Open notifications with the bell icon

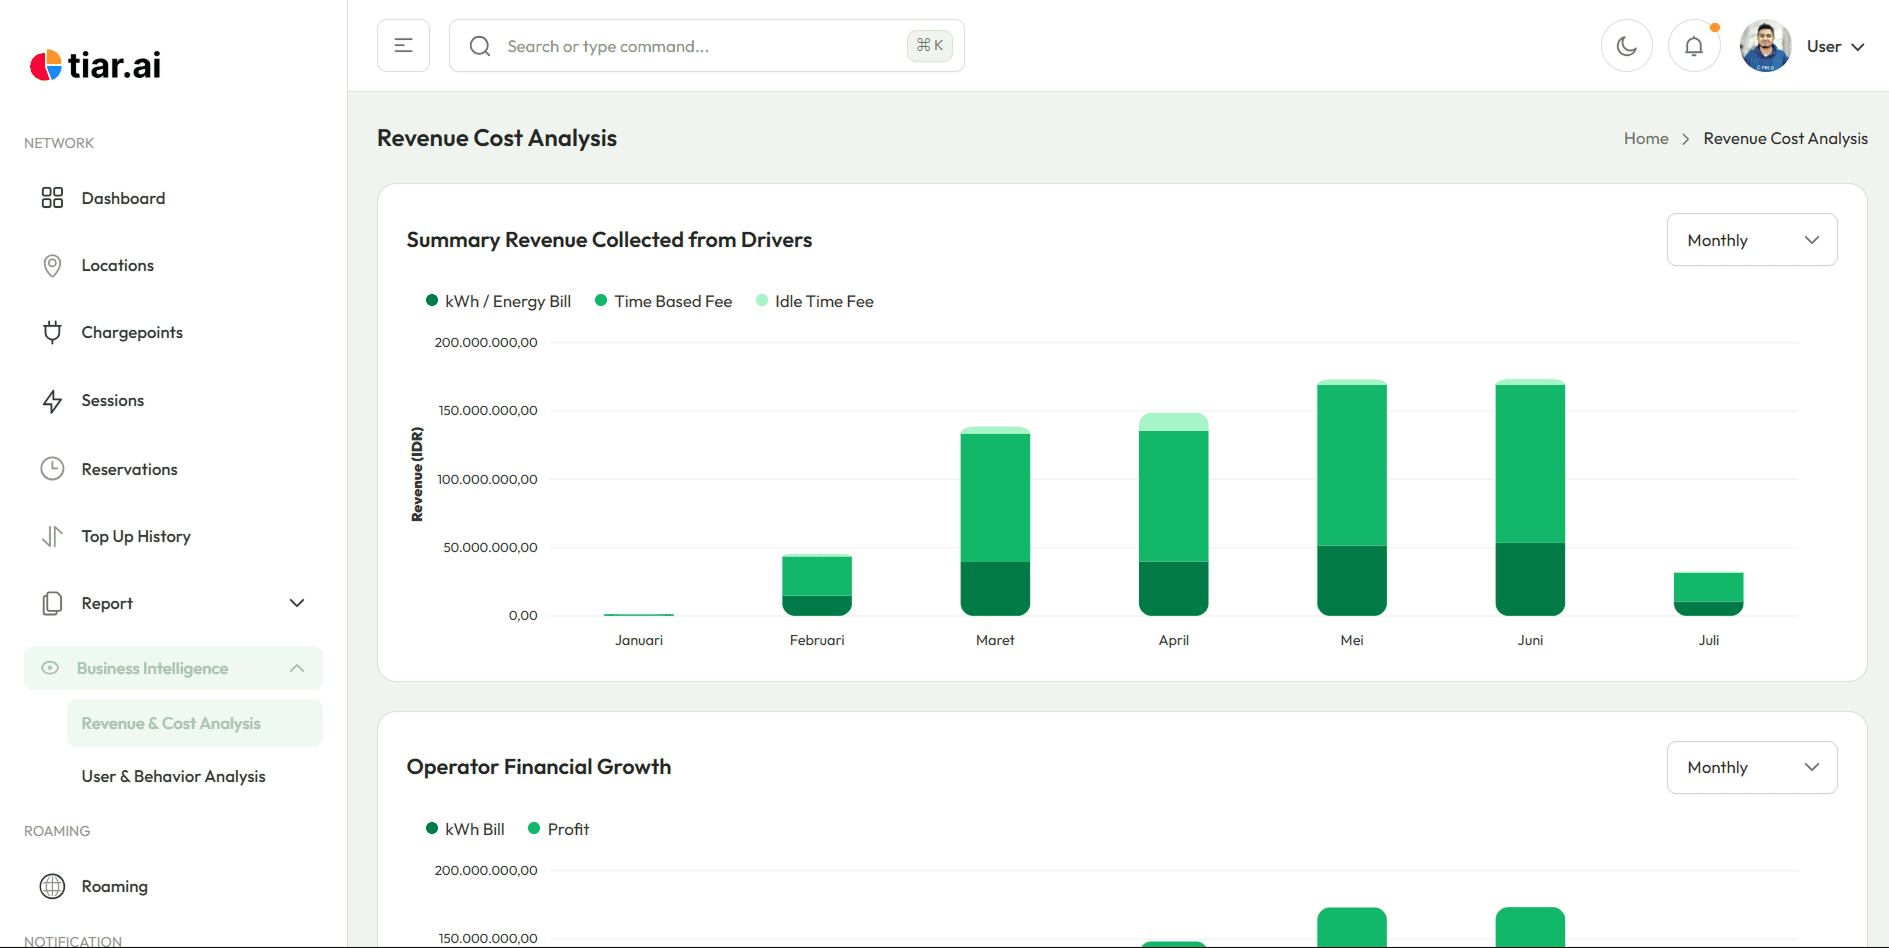(1694, 46)
